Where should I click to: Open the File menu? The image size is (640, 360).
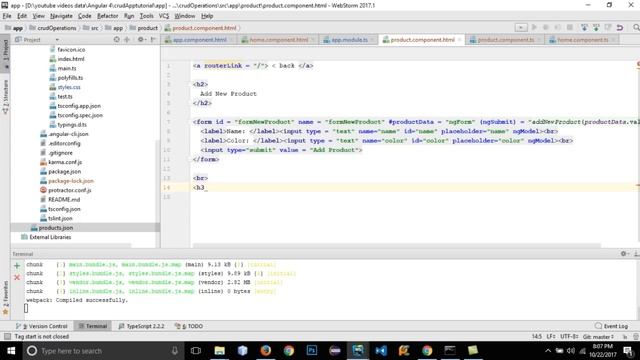point(7,16)
